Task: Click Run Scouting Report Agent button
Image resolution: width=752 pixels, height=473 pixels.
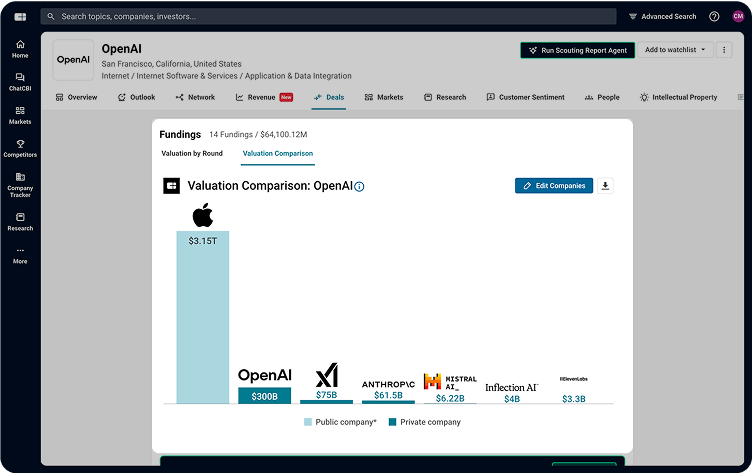Action: tap(577, 50)
